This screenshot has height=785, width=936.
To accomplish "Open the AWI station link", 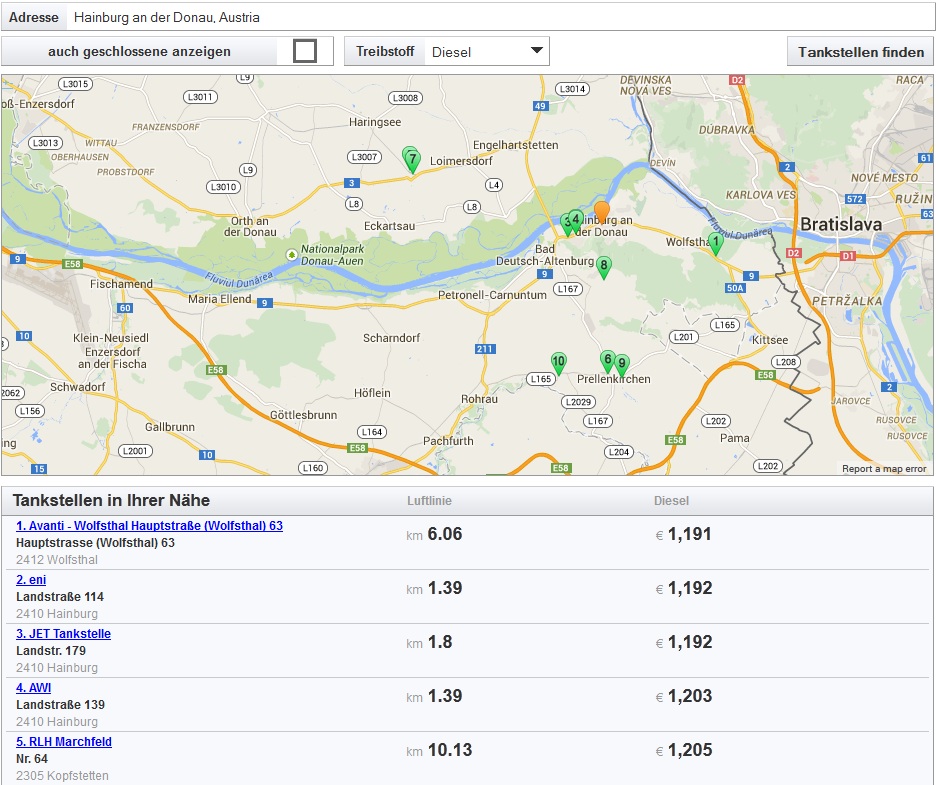I will click(x=33, y=688).
